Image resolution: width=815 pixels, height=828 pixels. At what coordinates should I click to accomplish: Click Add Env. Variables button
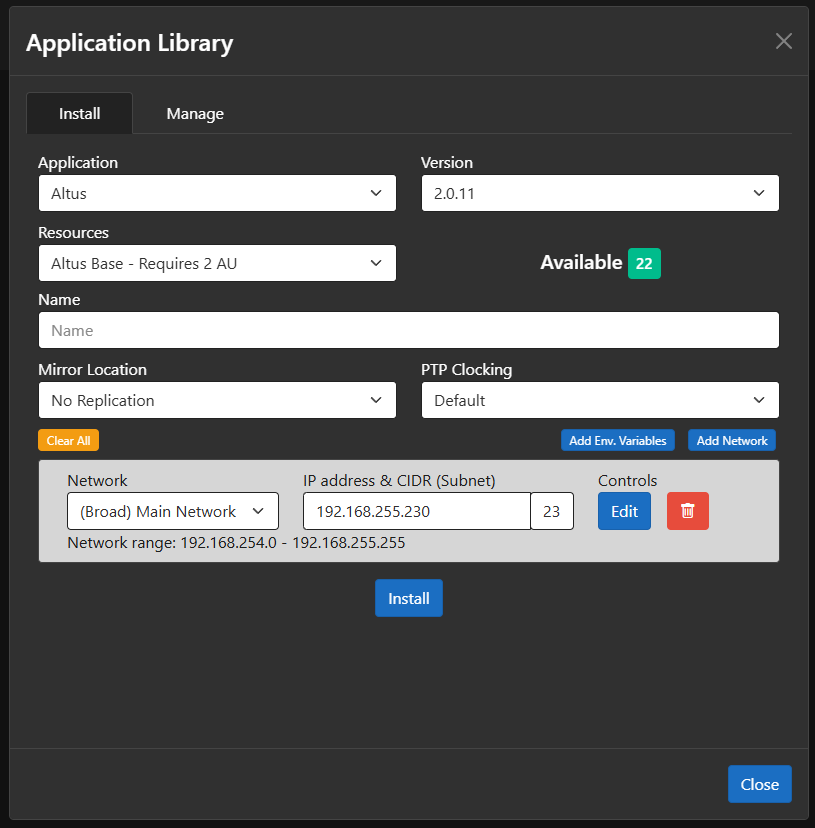pos(618,440)
